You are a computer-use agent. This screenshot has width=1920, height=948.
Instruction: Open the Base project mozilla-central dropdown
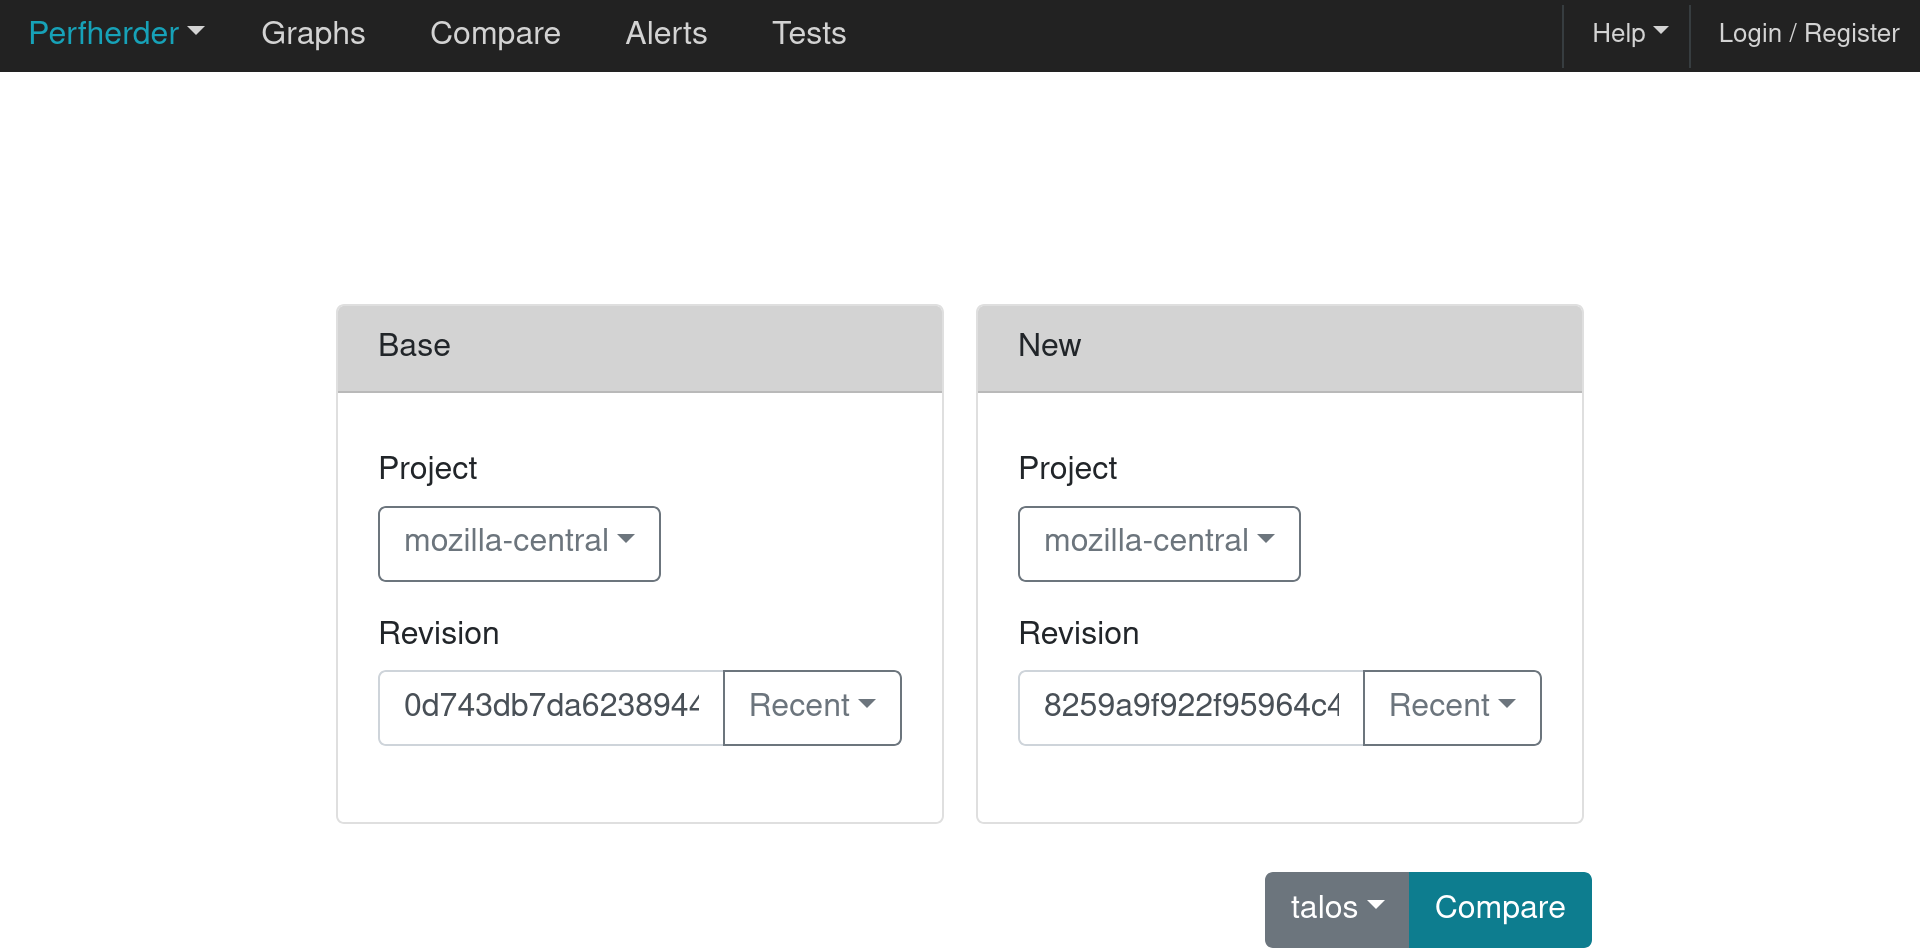[x=519, y=543]
